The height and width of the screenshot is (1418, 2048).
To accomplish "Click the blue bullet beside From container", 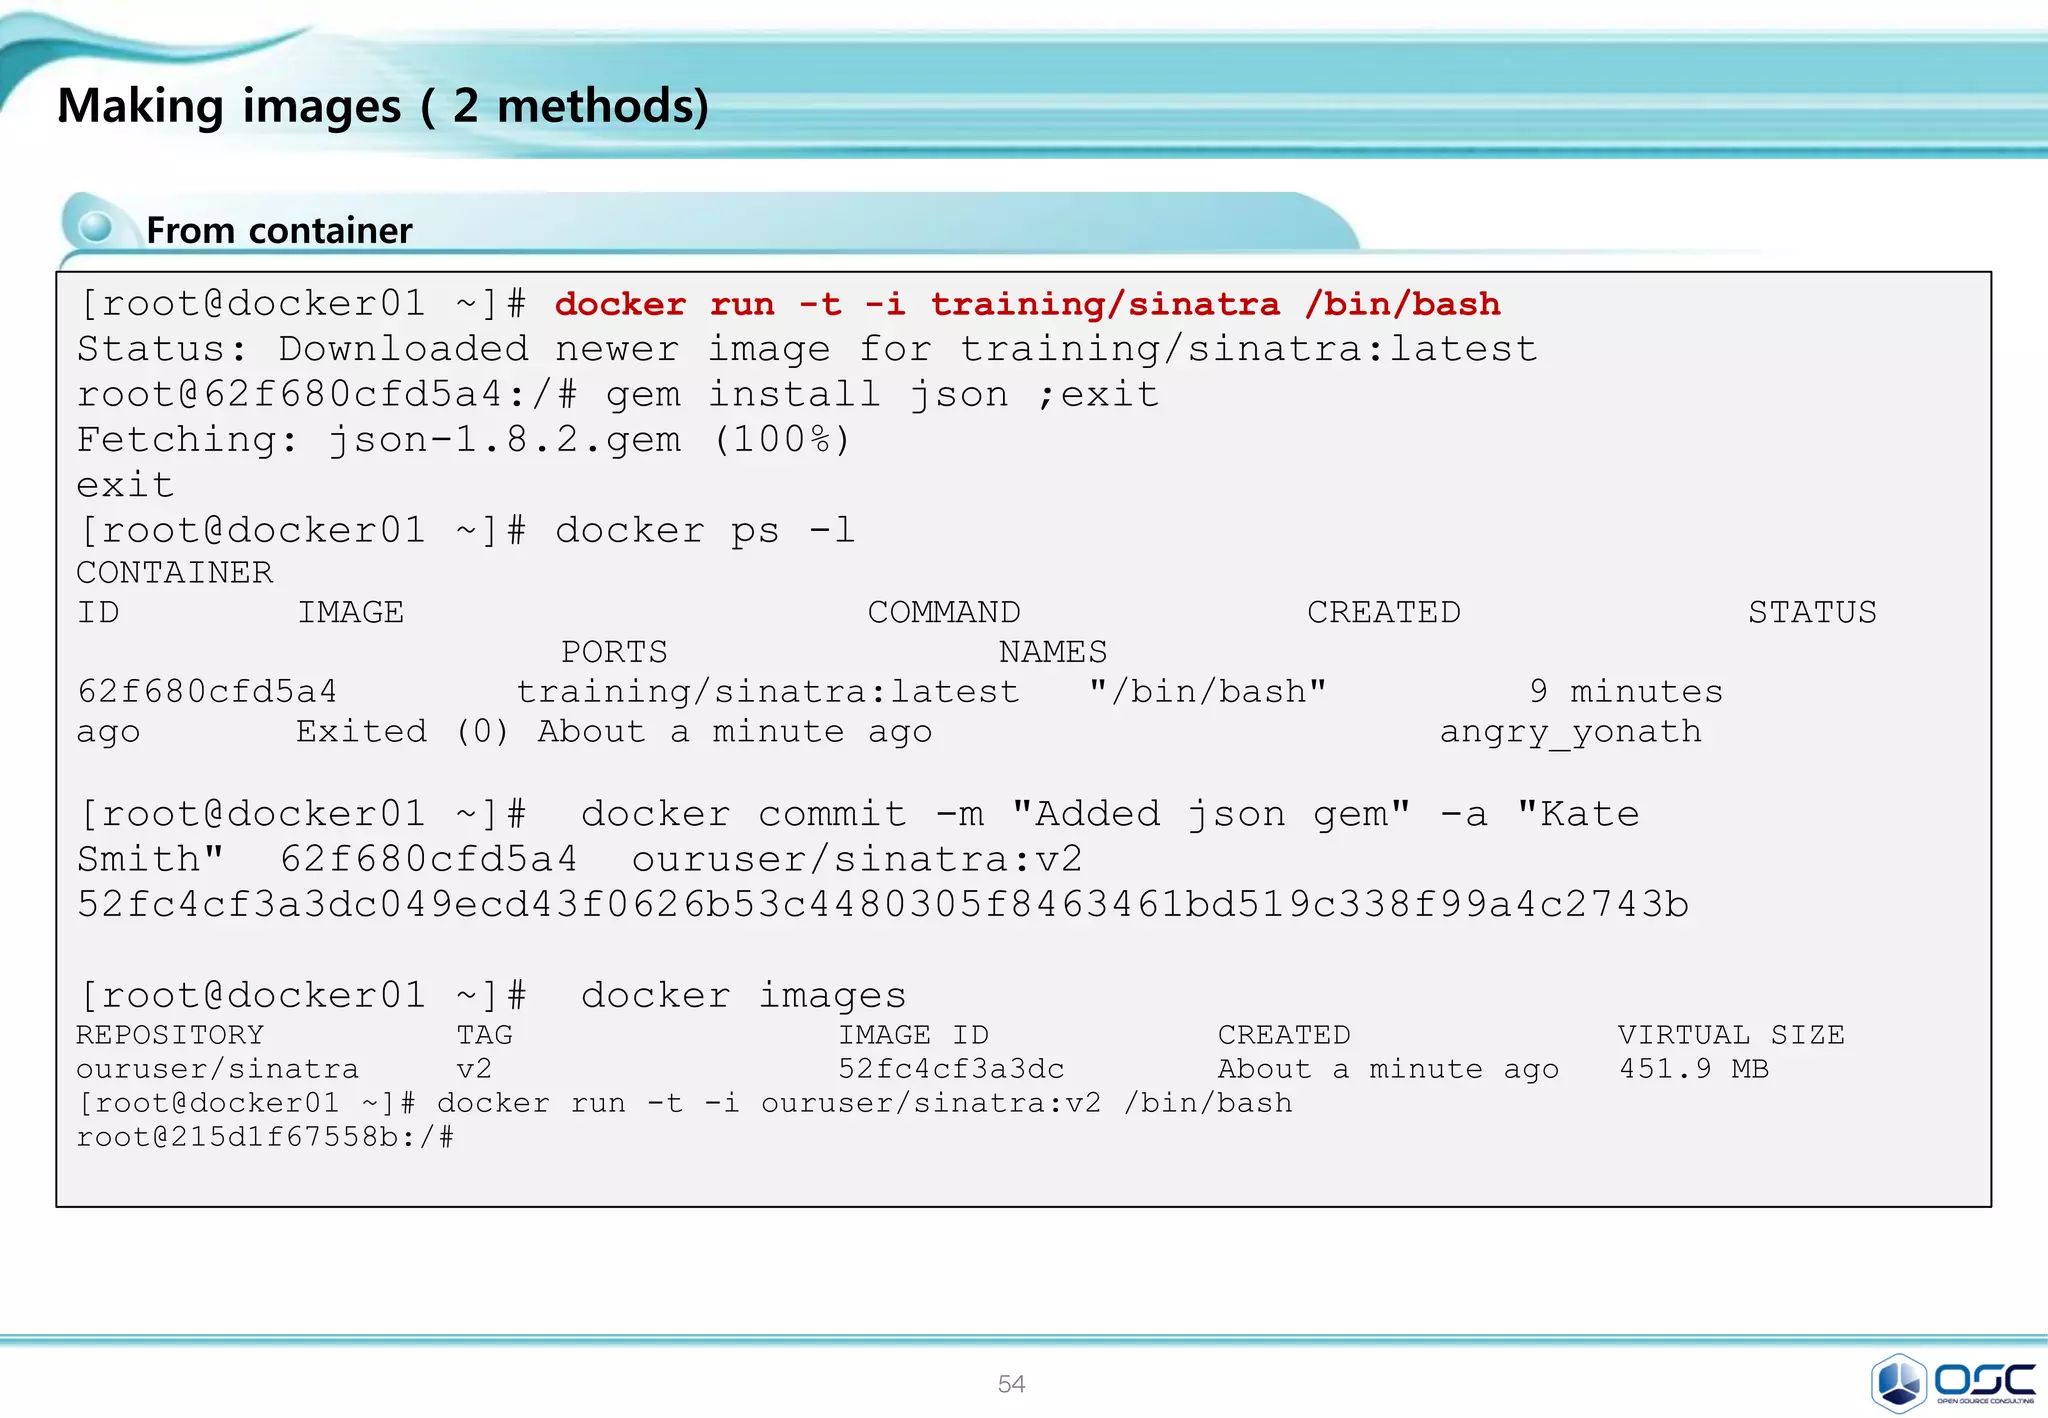I will [96, 227].
